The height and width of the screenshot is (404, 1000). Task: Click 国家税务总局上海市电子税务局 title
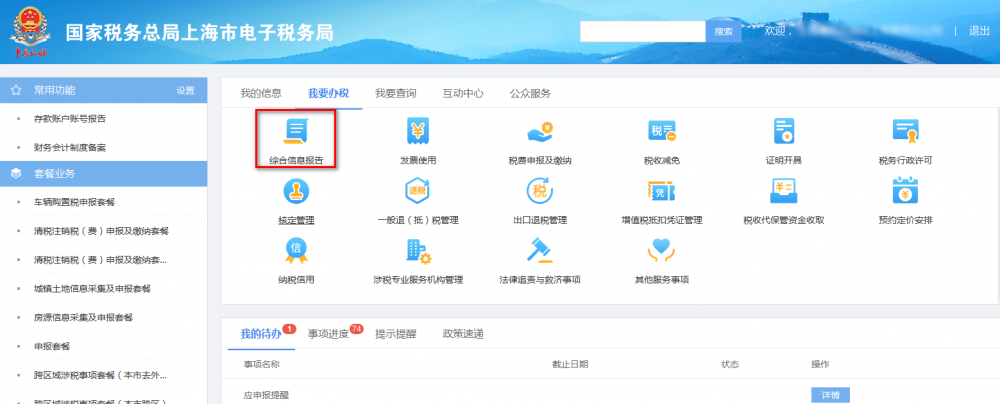pyautogui.click(x=200, y=33)
